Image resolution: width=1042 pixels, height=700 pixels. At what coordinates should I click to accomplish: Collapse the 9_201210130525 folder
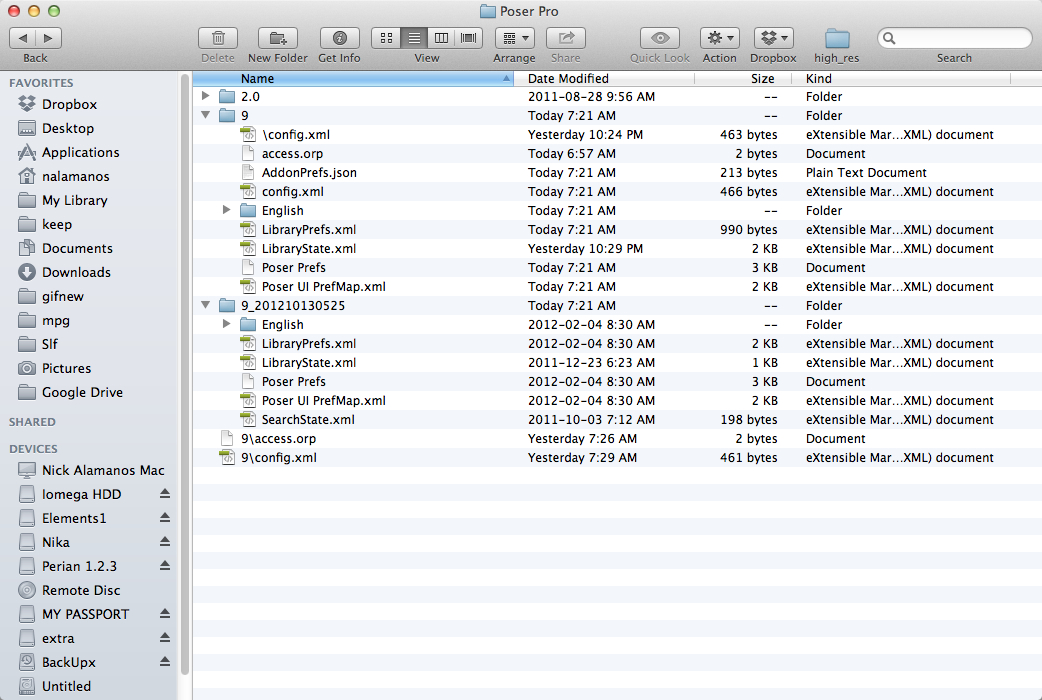(206, 305)
